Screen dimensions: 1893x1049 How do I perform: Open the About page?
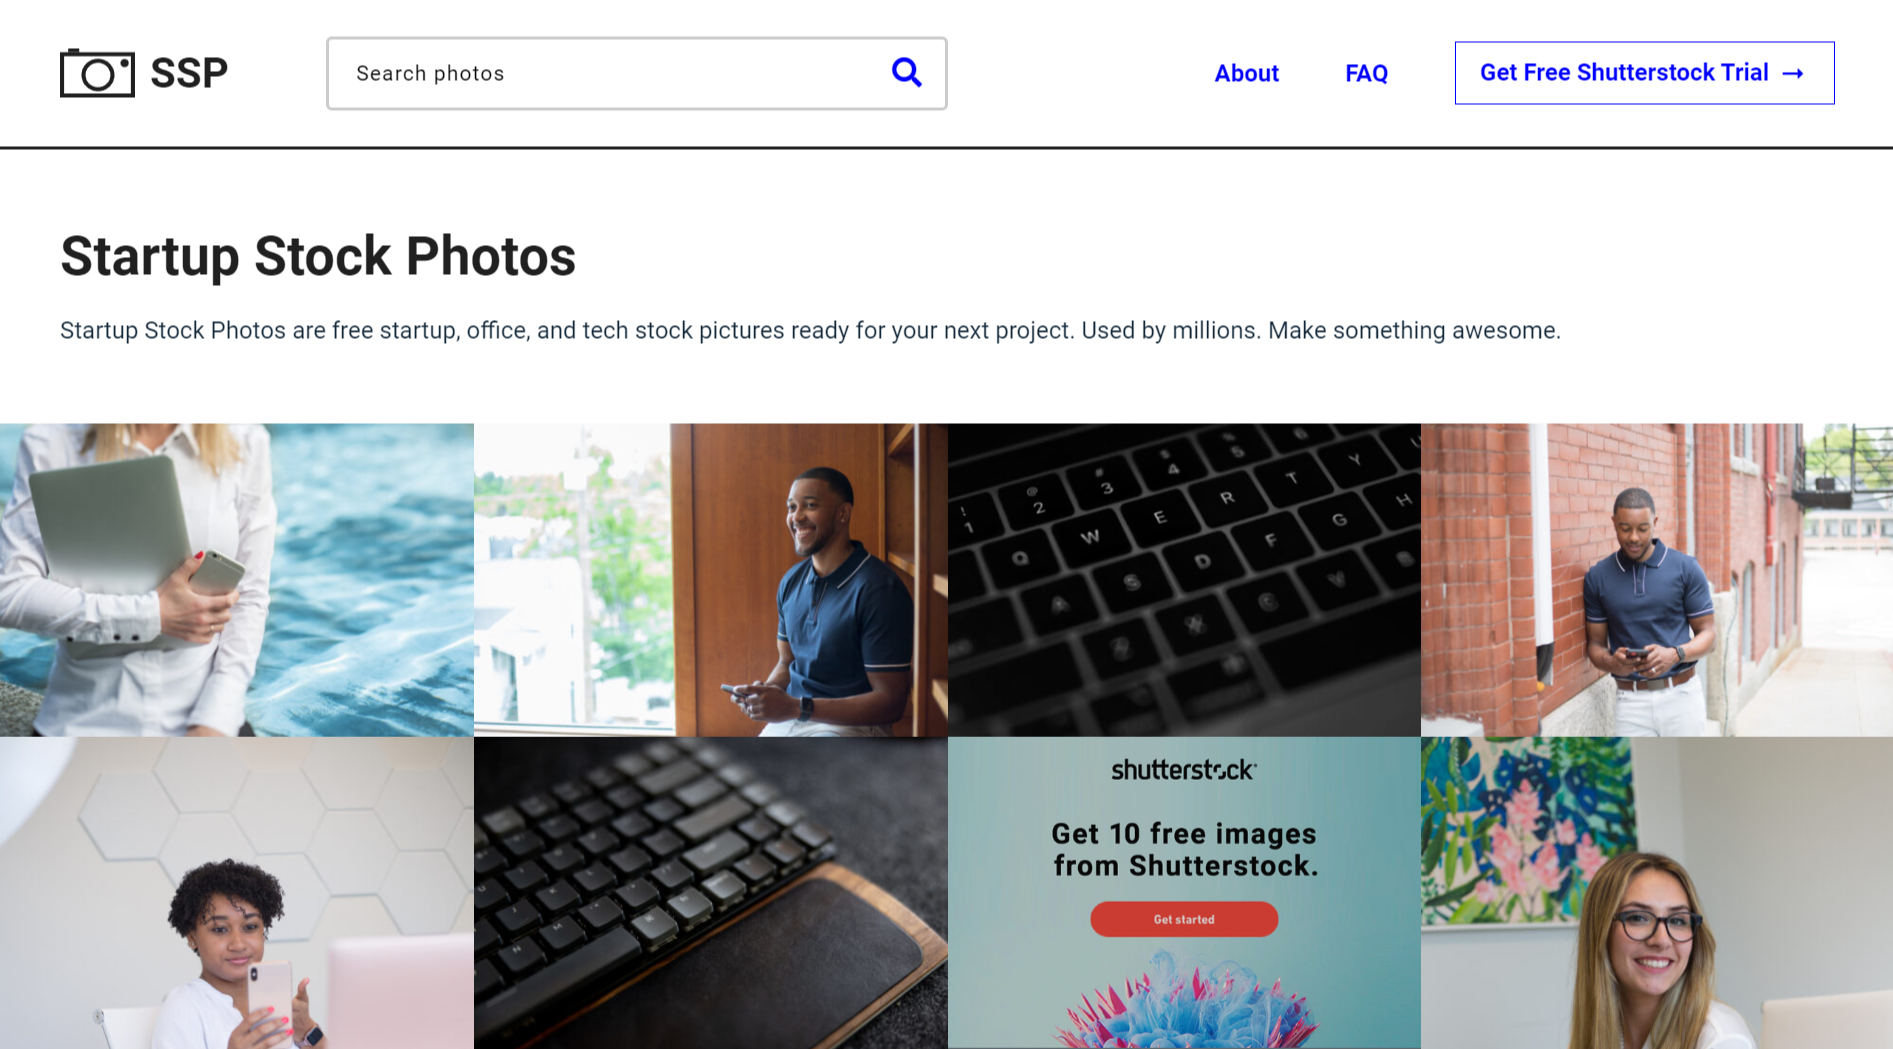click(1246, 73)
